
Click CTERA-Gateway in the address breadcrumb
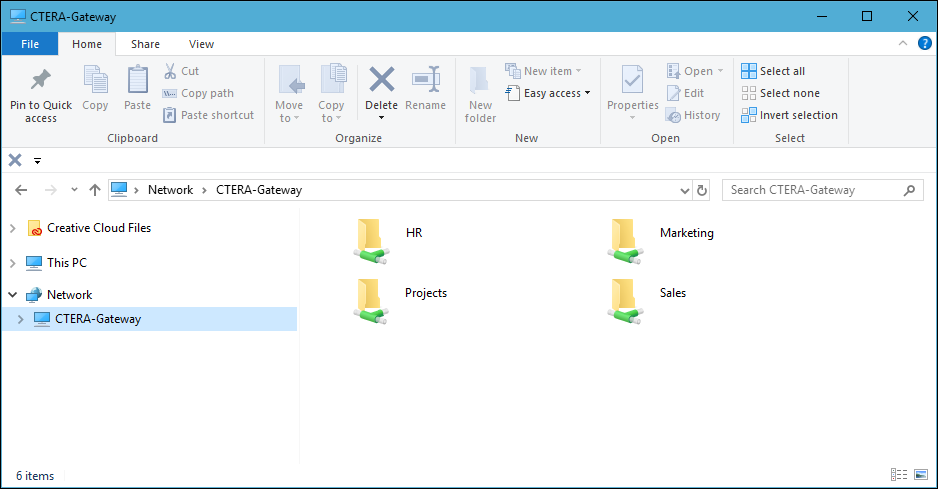(259, 190)
